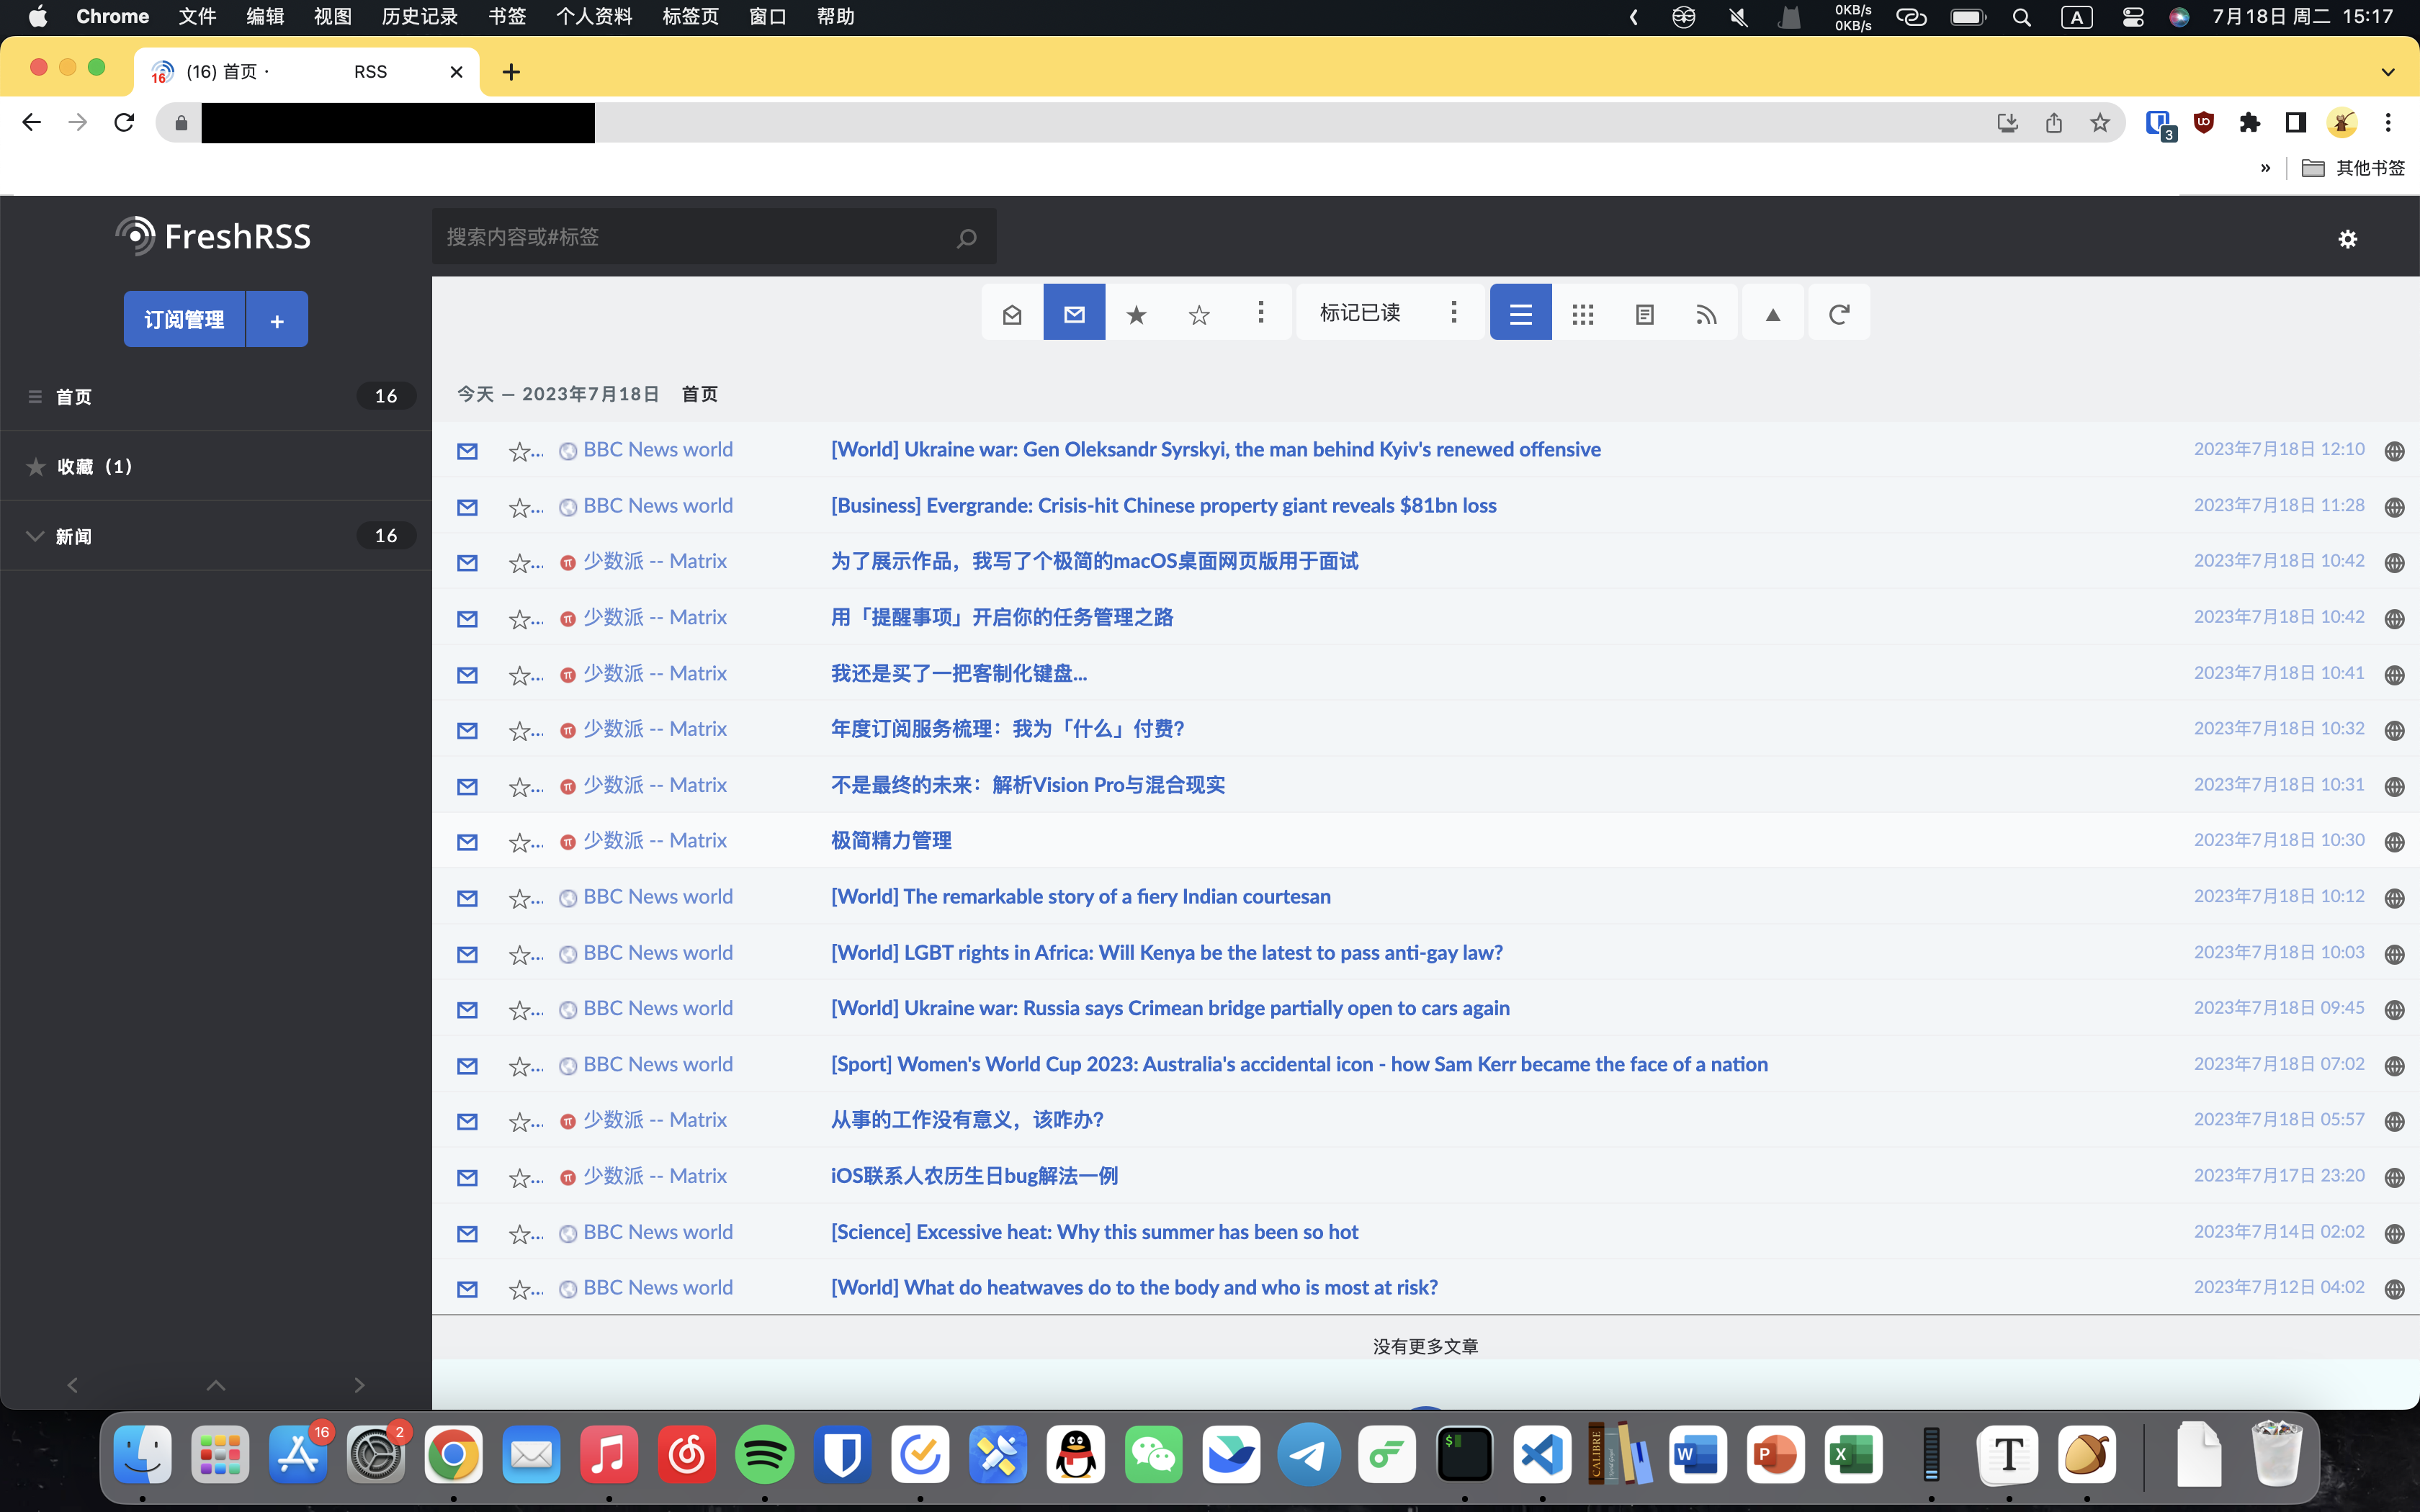This screenshot has height=1512, width=2420.
Task: Click FreshRSS logo
Action: (213, 236)
